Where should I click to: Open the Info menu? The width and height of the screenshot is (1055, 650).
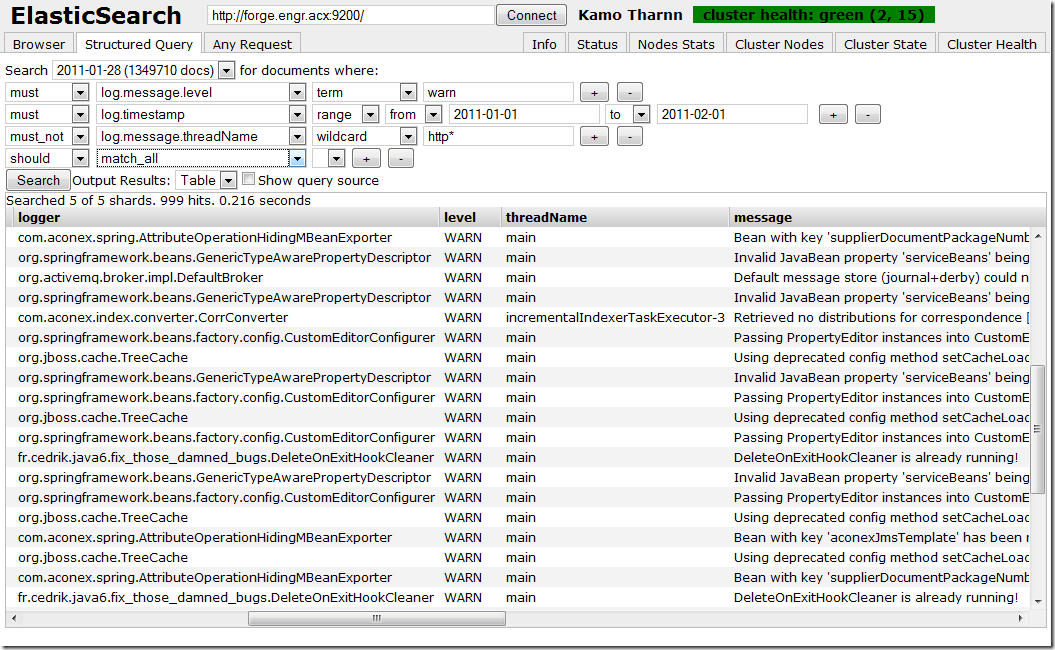coord(544,44)
